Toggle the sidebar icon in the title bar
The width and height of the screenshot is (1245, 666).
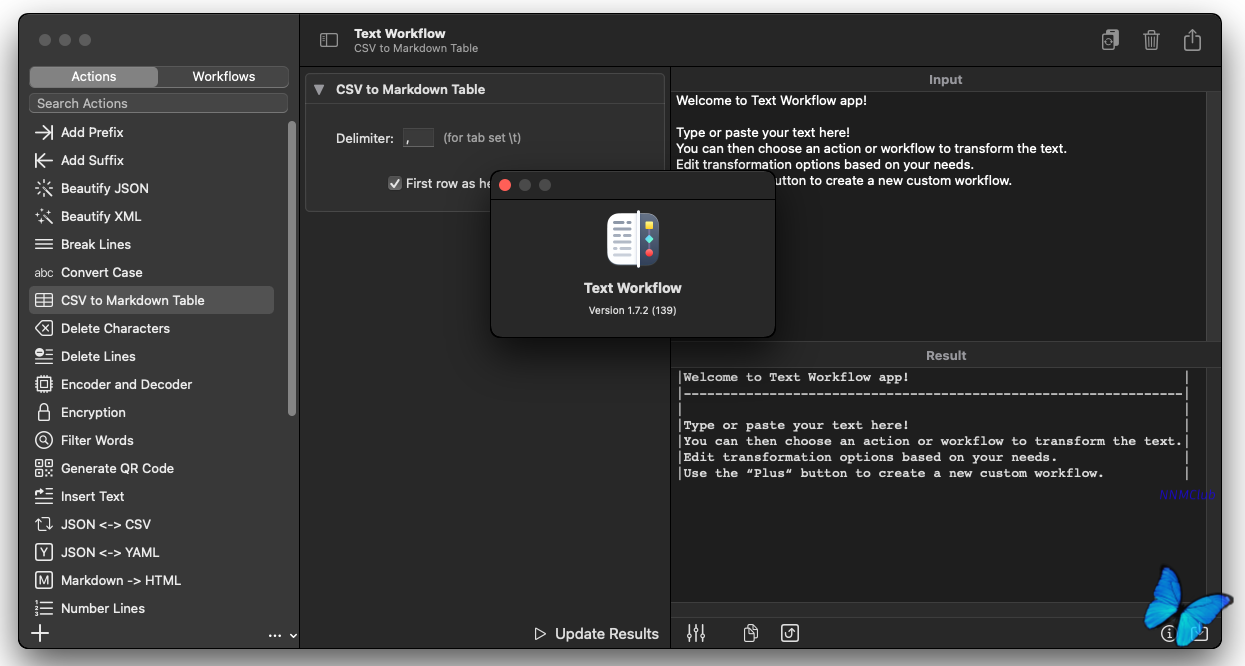[x=329, y=40]
